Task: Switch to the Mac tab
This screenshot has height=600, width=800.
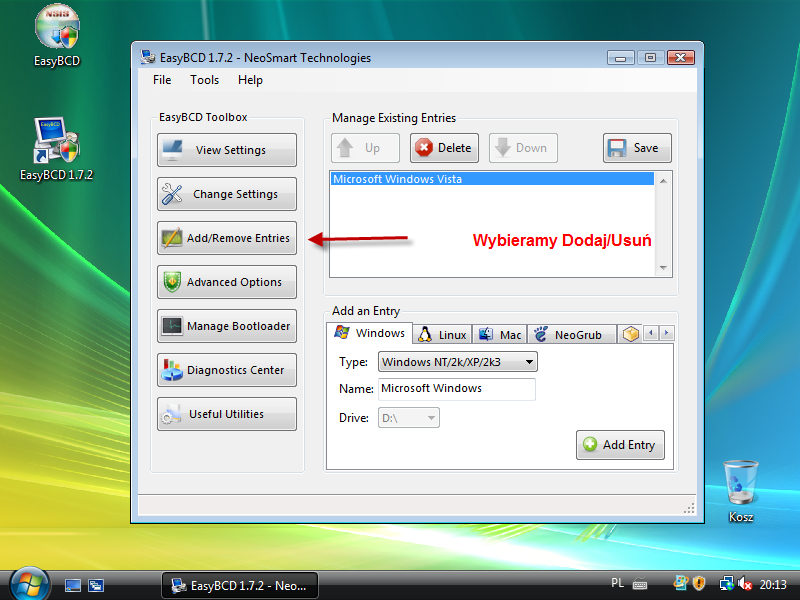Action: (500, 335)
